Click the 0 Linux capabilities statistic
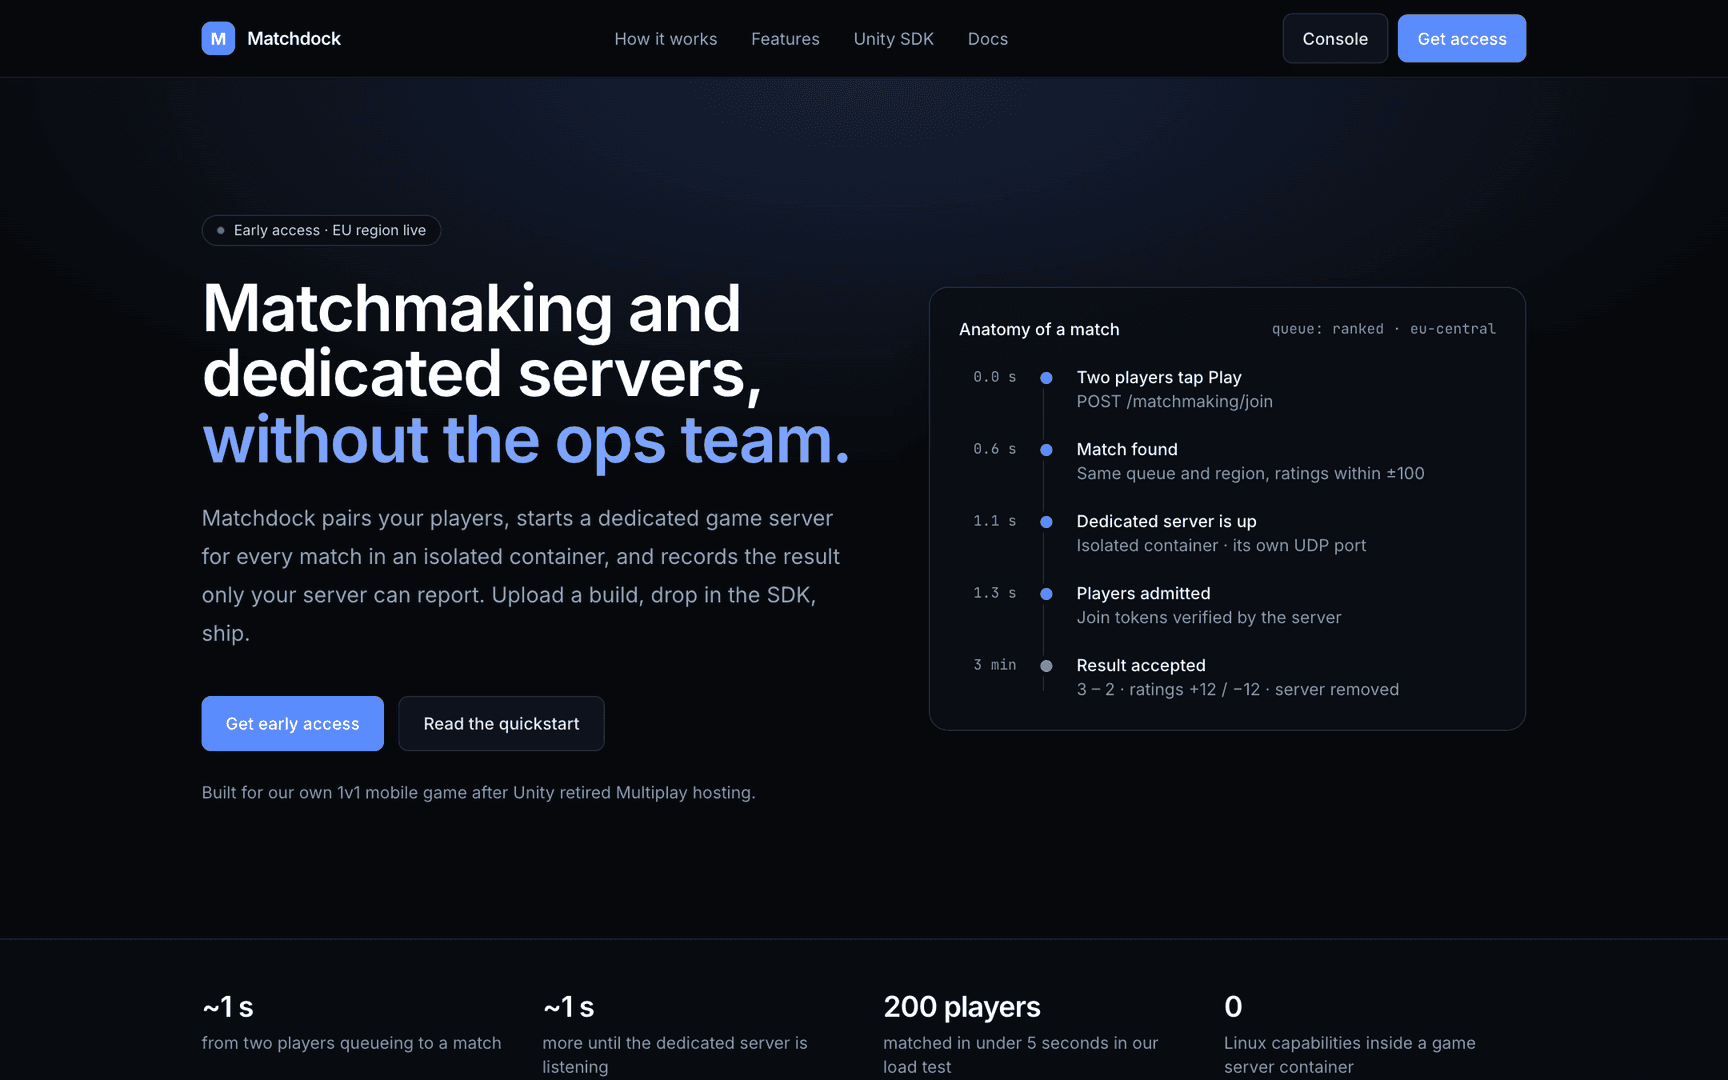1728x1080 pixels. pyautogui.click(x=1233, y=1006)
